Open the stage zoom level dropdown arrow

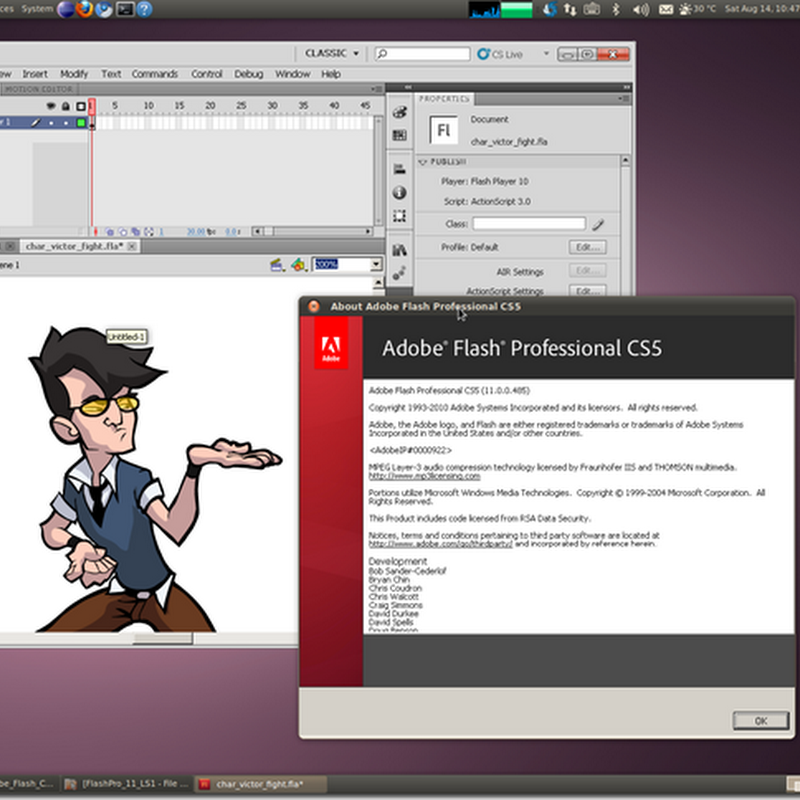point(376,264)
